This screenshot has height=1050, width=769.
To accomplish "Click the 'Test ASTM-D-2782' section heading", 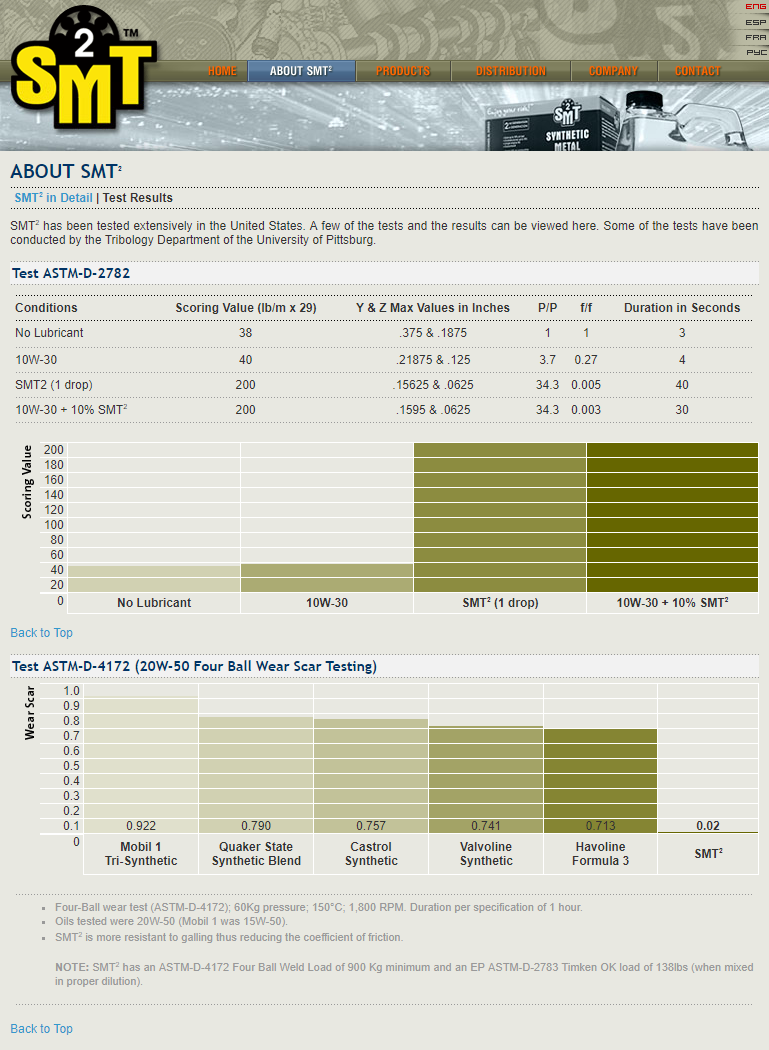I will pos(71,273).
